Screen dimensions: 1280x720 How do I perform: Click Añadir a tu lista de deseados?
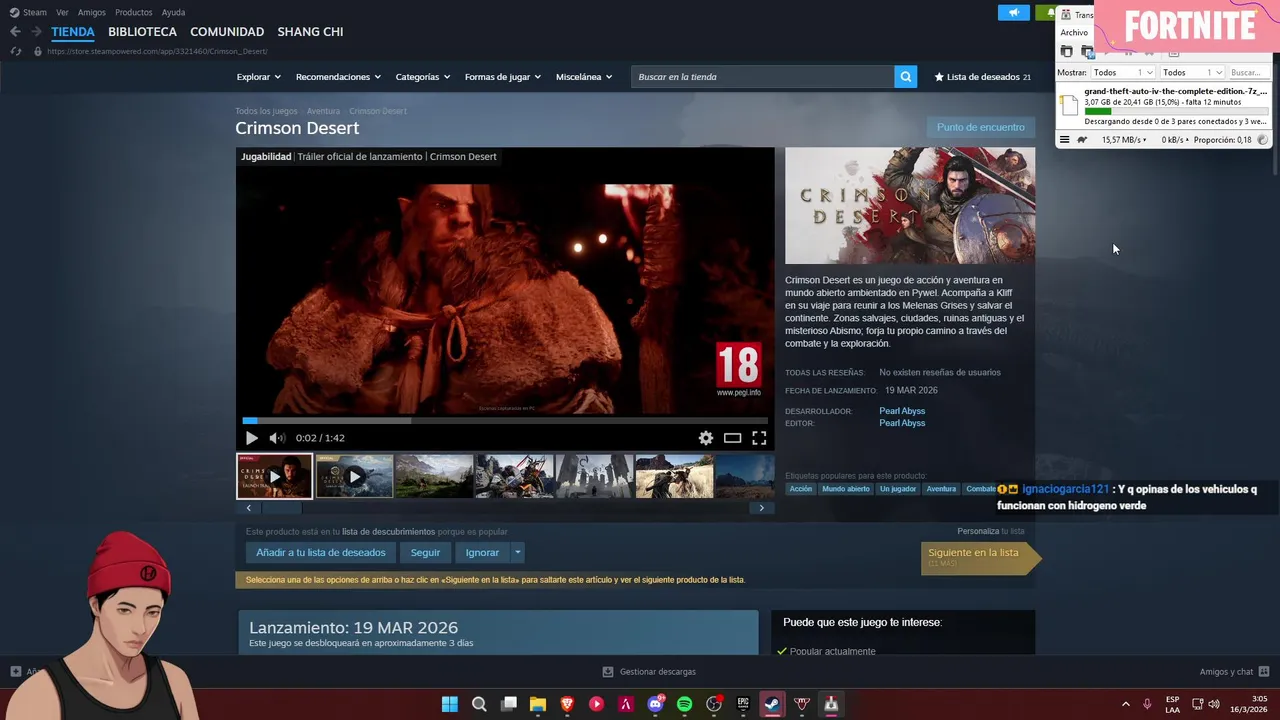point(321,552)
